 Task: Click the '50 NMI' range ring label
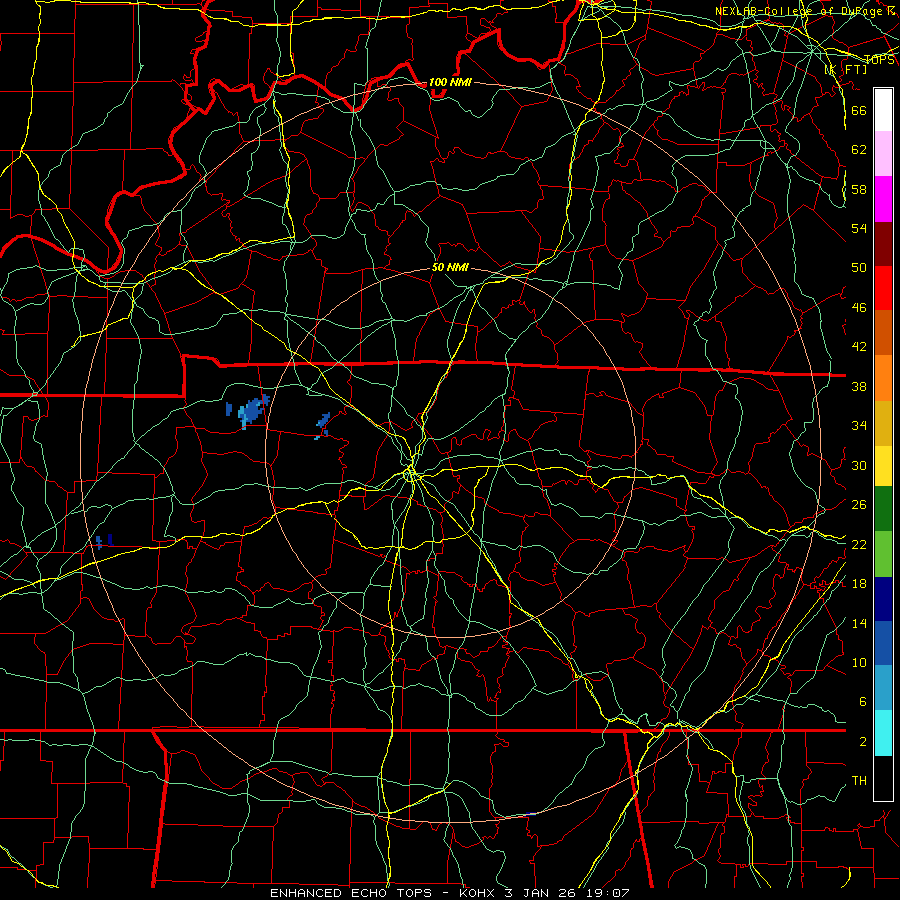click(450, 267)
